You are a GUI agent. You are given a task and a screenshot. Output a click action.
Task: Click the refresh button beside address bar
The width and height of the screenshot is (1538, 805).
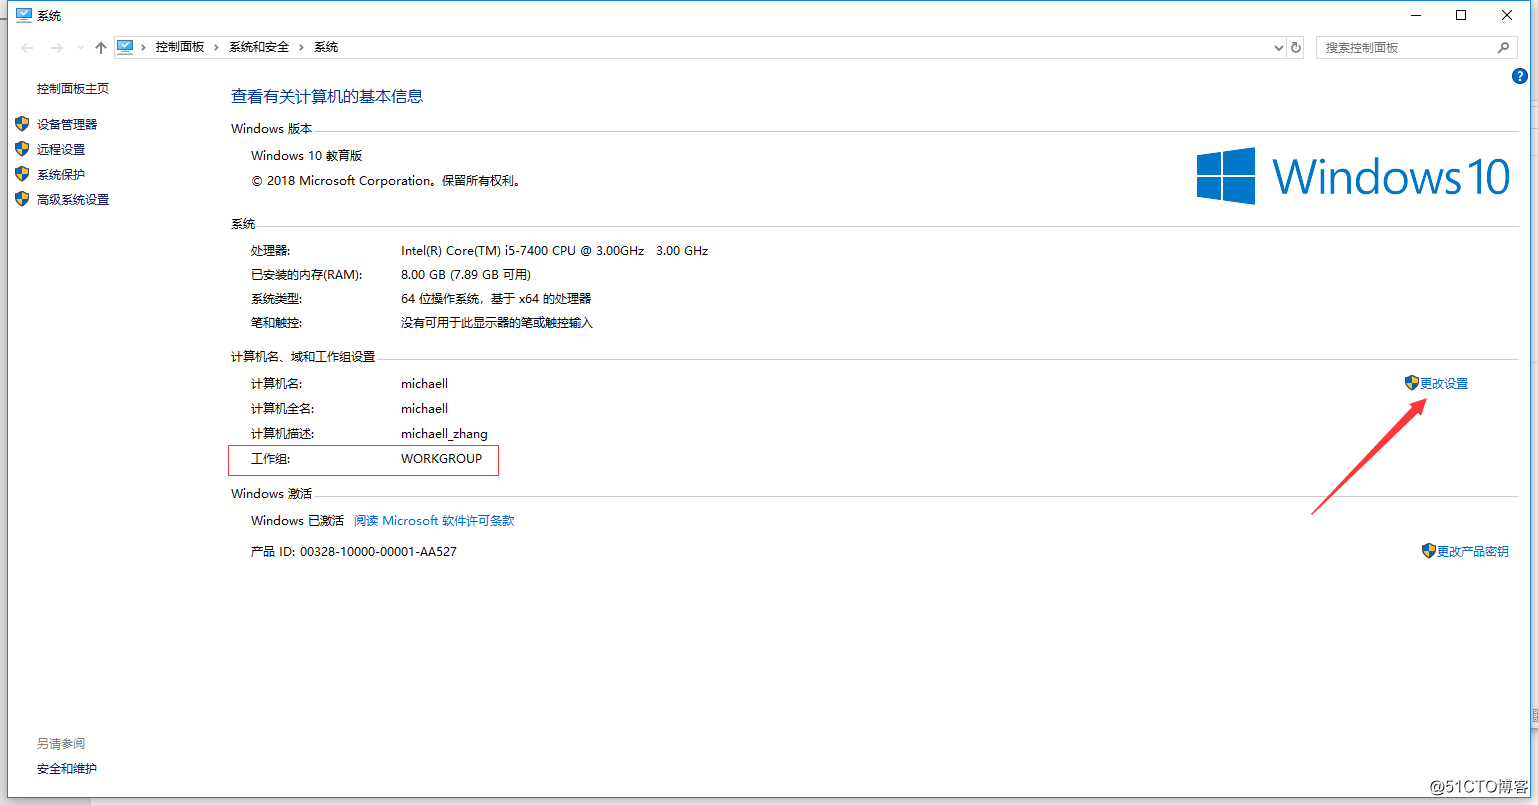pos(1296,47)
